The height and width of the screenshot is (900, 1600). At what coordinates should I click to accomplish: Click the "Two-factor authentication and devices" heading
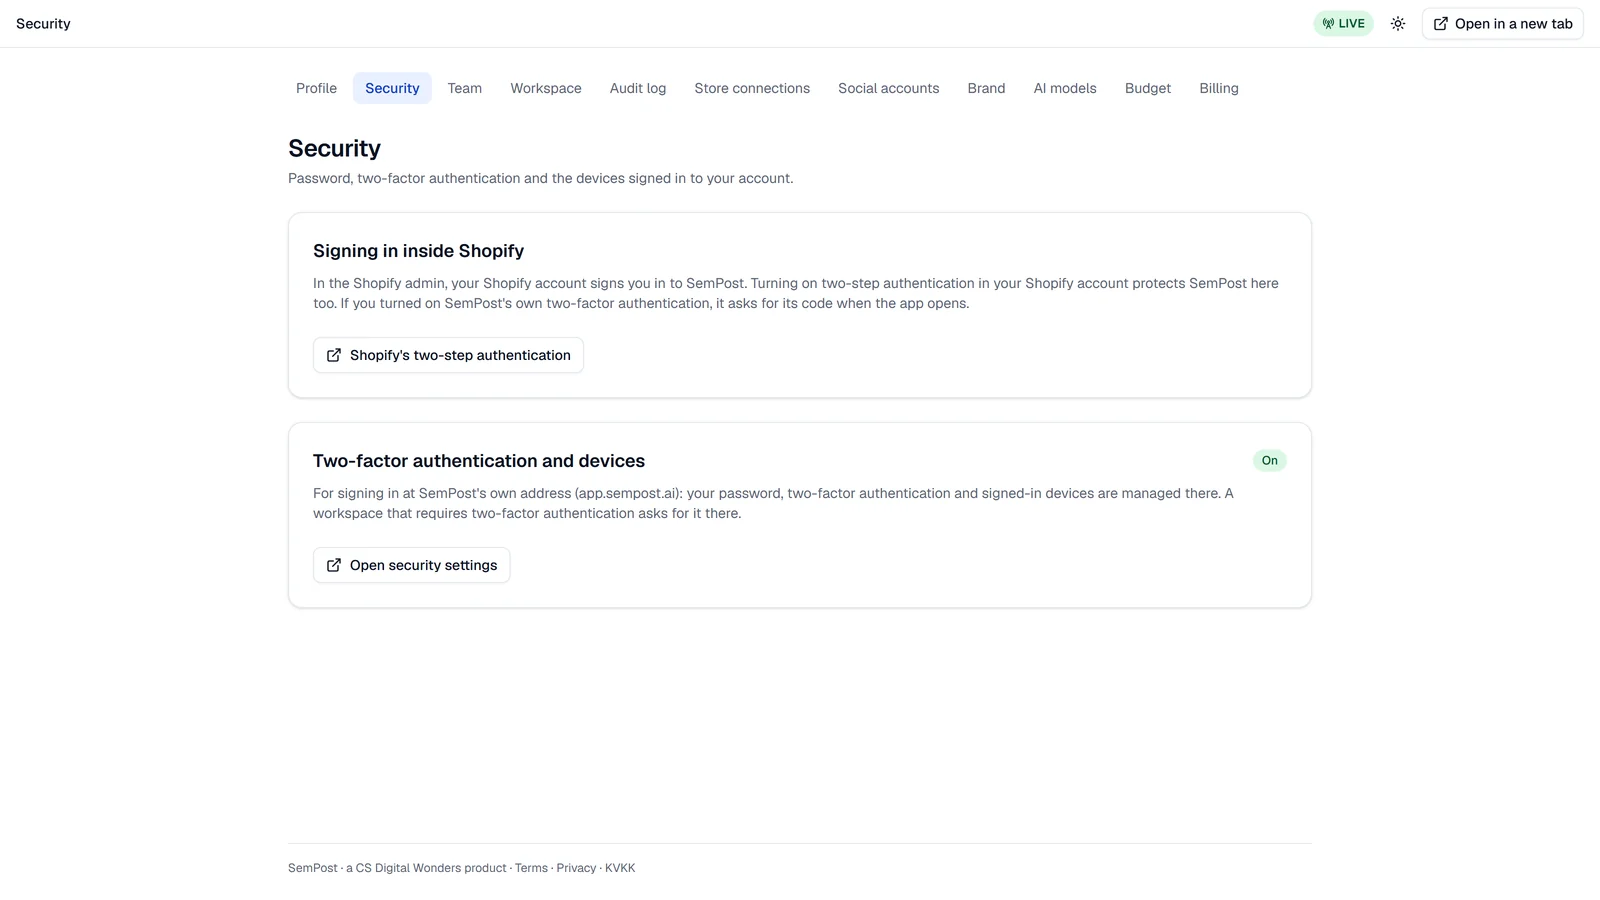click(x=479, y=461)
